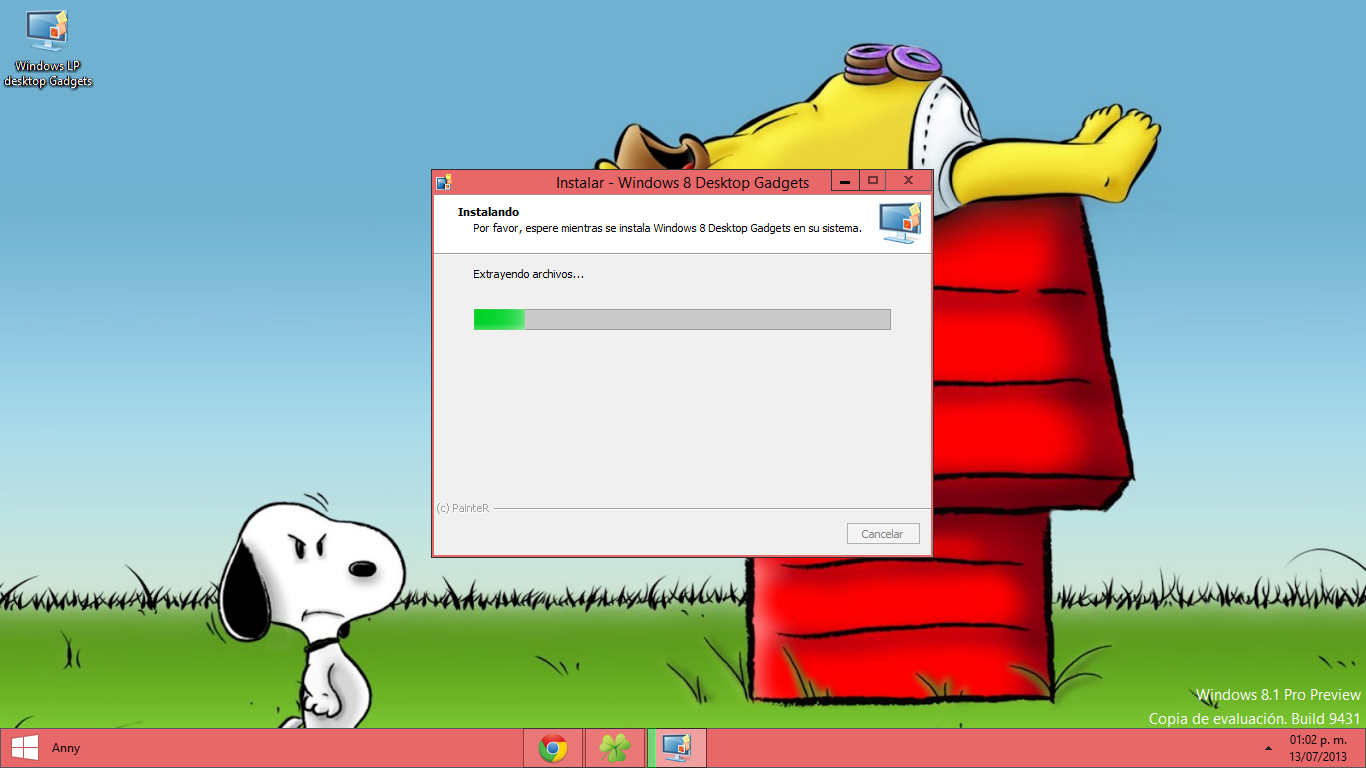This screenshot has height=768, width=1366.
Task: Click the installer progress bar
Action: (682, 319)
